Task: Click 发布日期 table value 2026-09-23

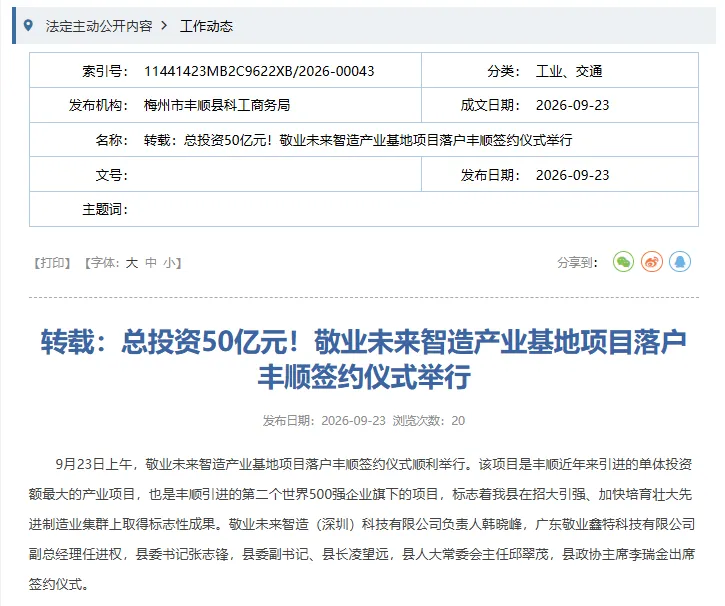Action: (572, 175)
